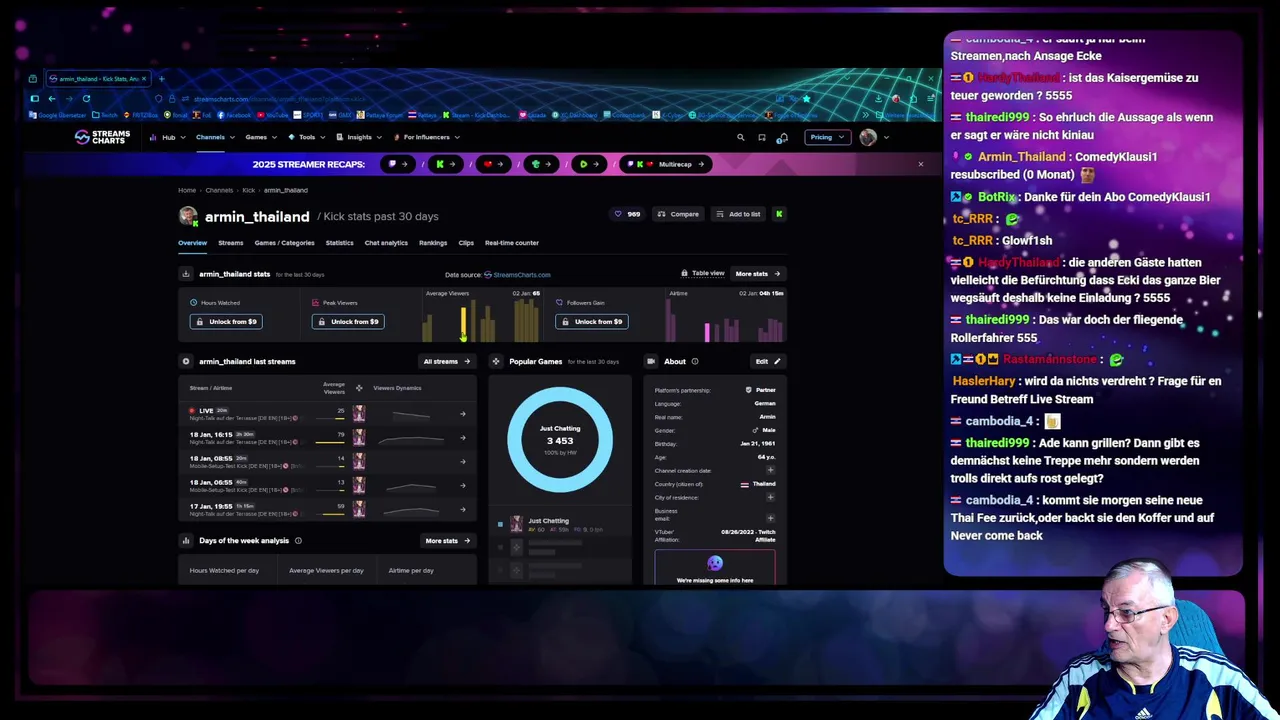Open the Kick streamer recap pill
The width and height of the screenshot is (1280, 720).
(446, 164)
